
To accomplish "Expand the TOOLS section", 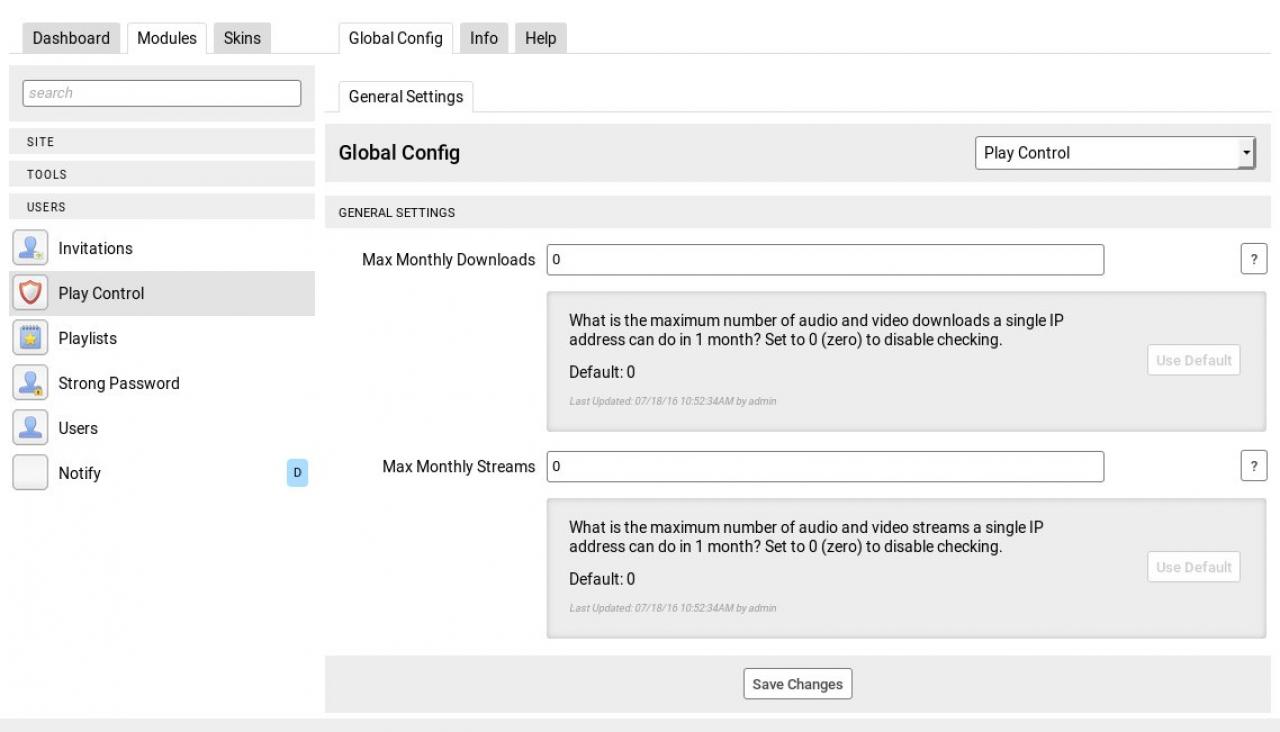I will 160,174.
